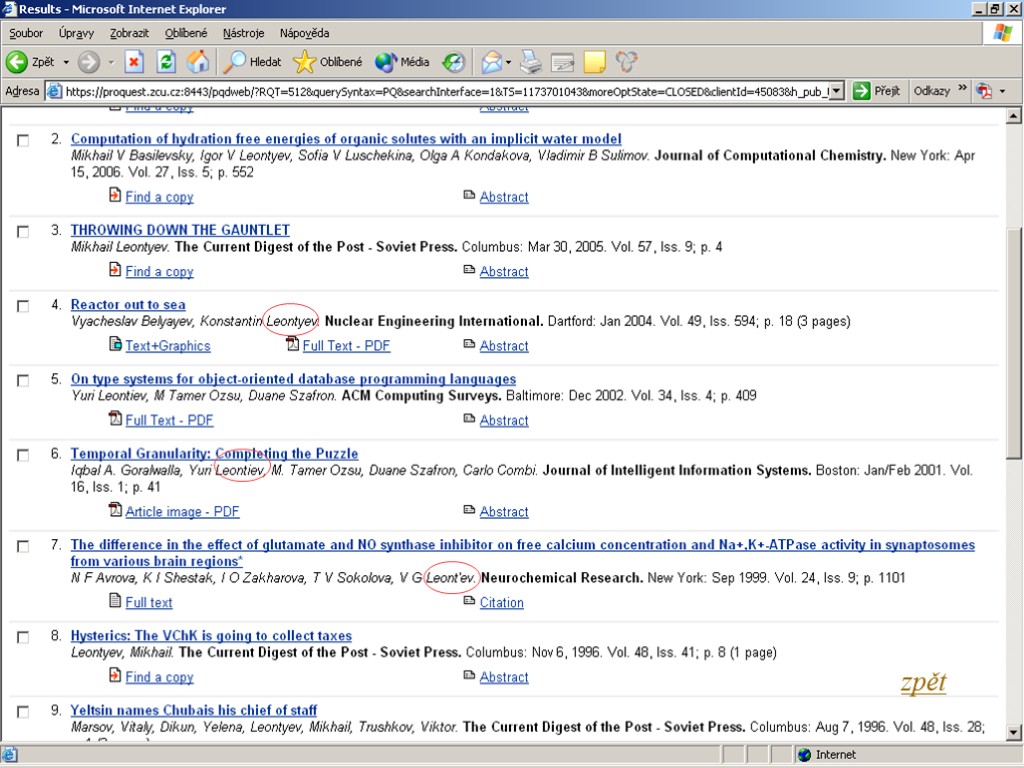Open Text+Graphics link for result 4
The height and width of the screenshot is (768, 1024).
(x=168, y=346)
